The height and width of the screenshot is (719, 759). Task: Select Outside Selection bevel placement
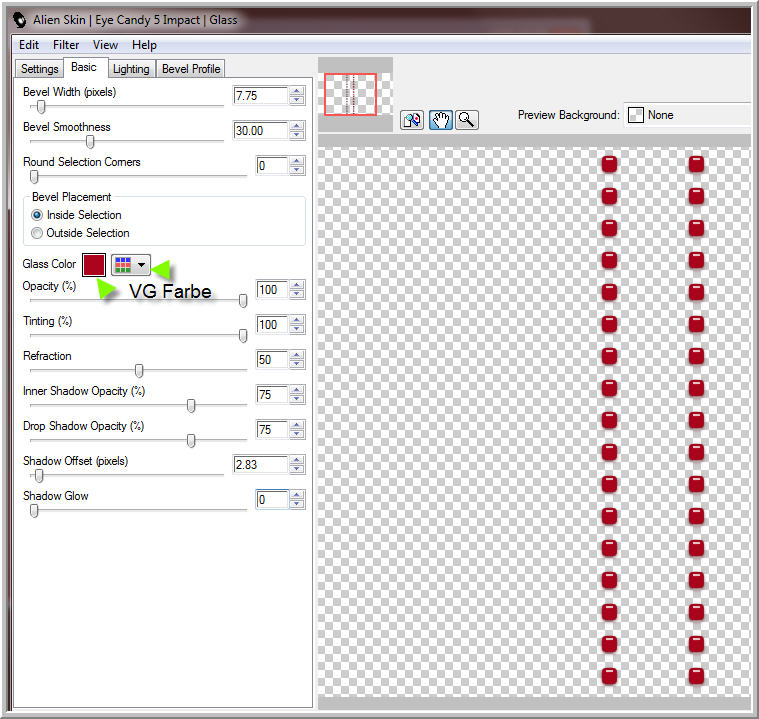[x=37, y=233]
